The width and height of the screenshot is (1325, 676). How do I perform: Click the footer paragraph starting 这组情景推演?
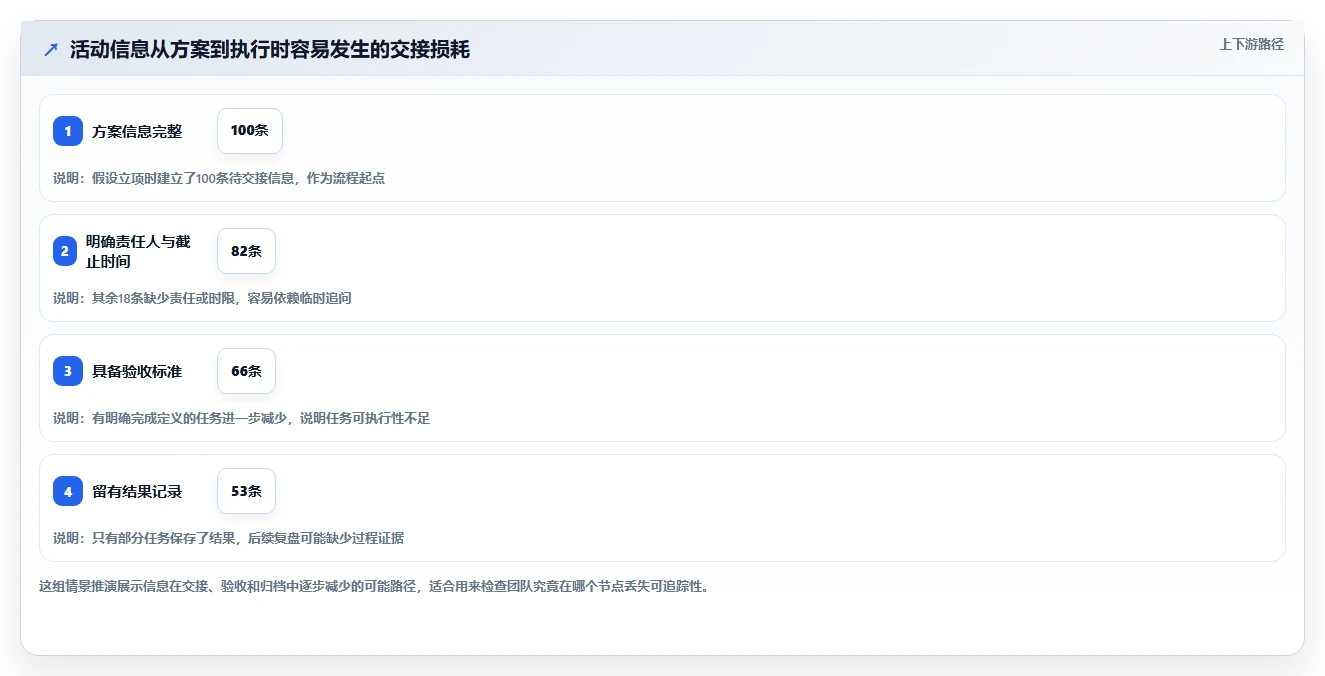(374, 586)
